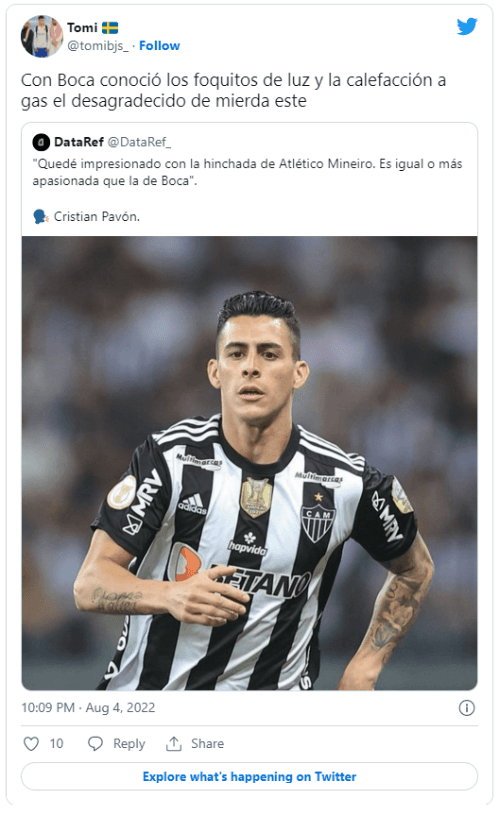Click the Twitter bird logo
Viewport: 500px width, 816px height.
pos(467,26)
